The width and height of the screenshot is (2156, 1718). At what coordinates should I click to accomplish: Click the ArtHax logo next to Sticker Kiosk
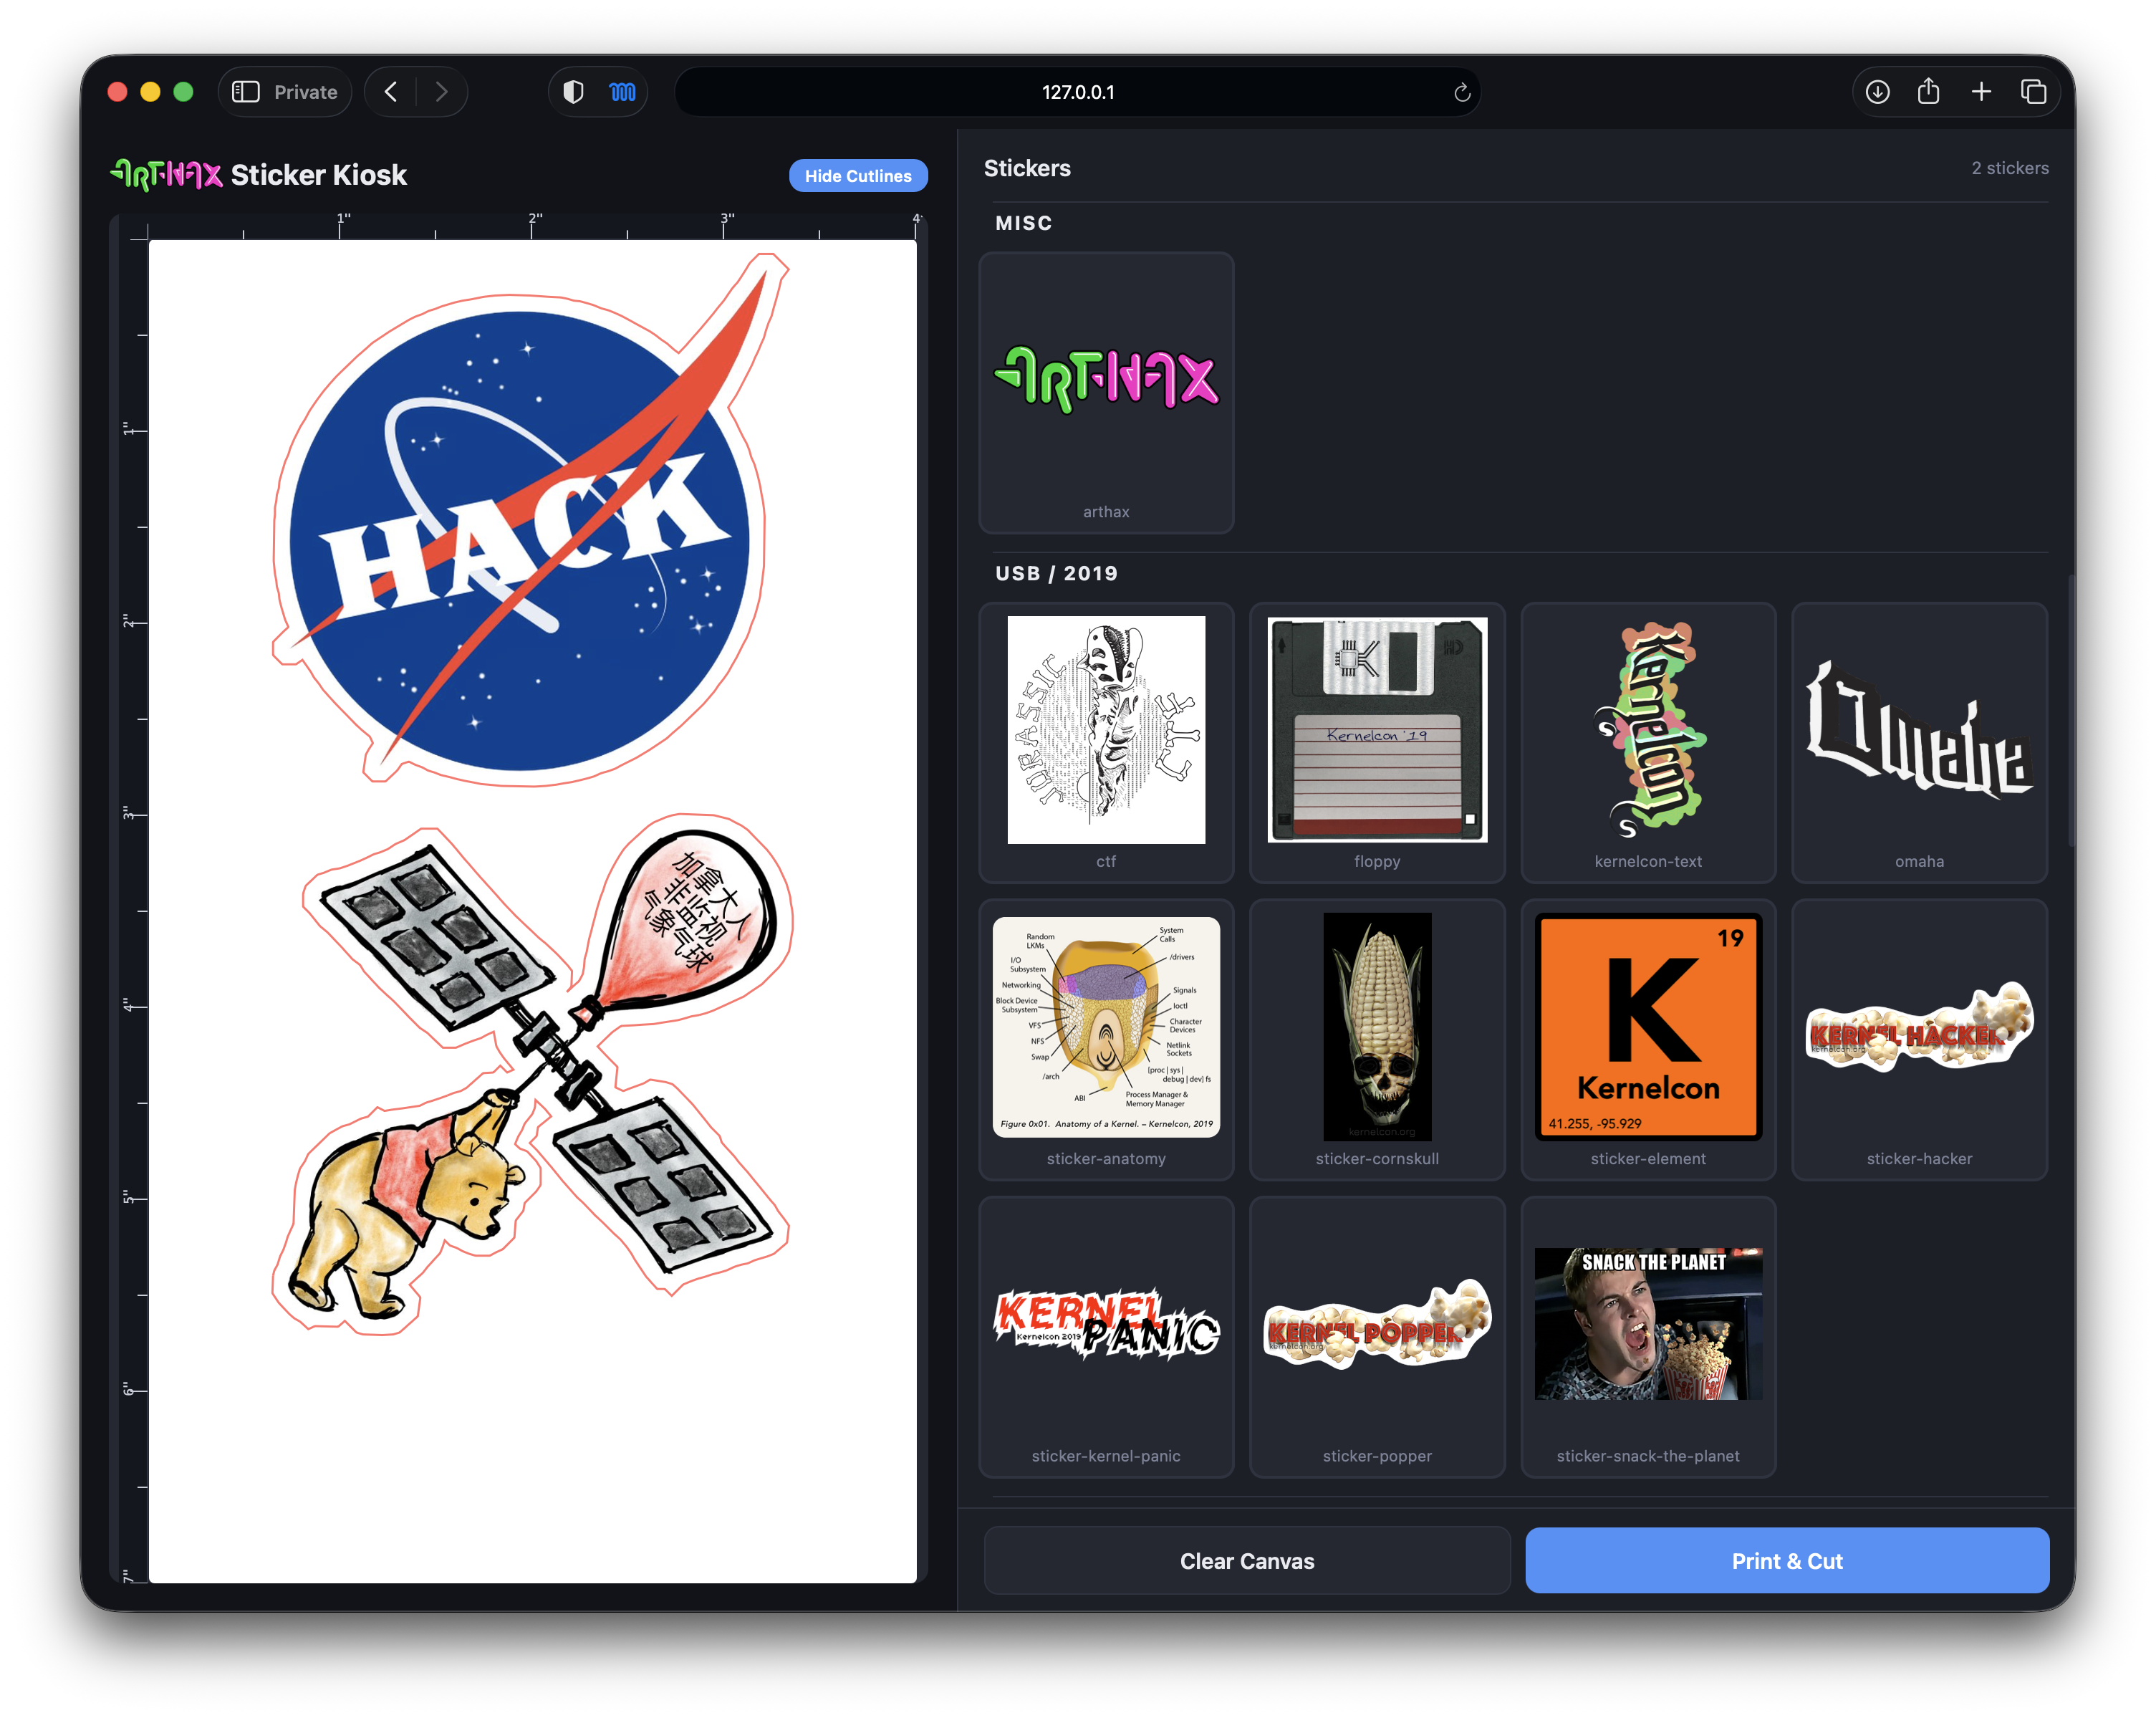[166, 174]
